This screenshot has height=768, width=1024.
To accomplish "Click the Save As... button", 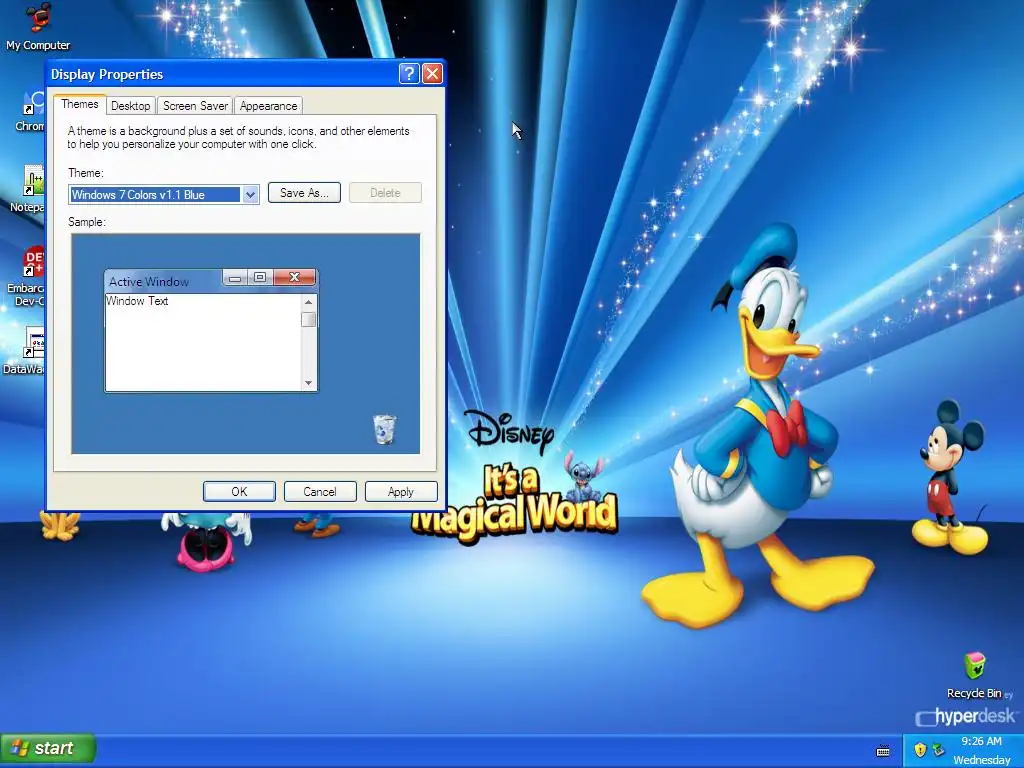I will click(304, 193).
